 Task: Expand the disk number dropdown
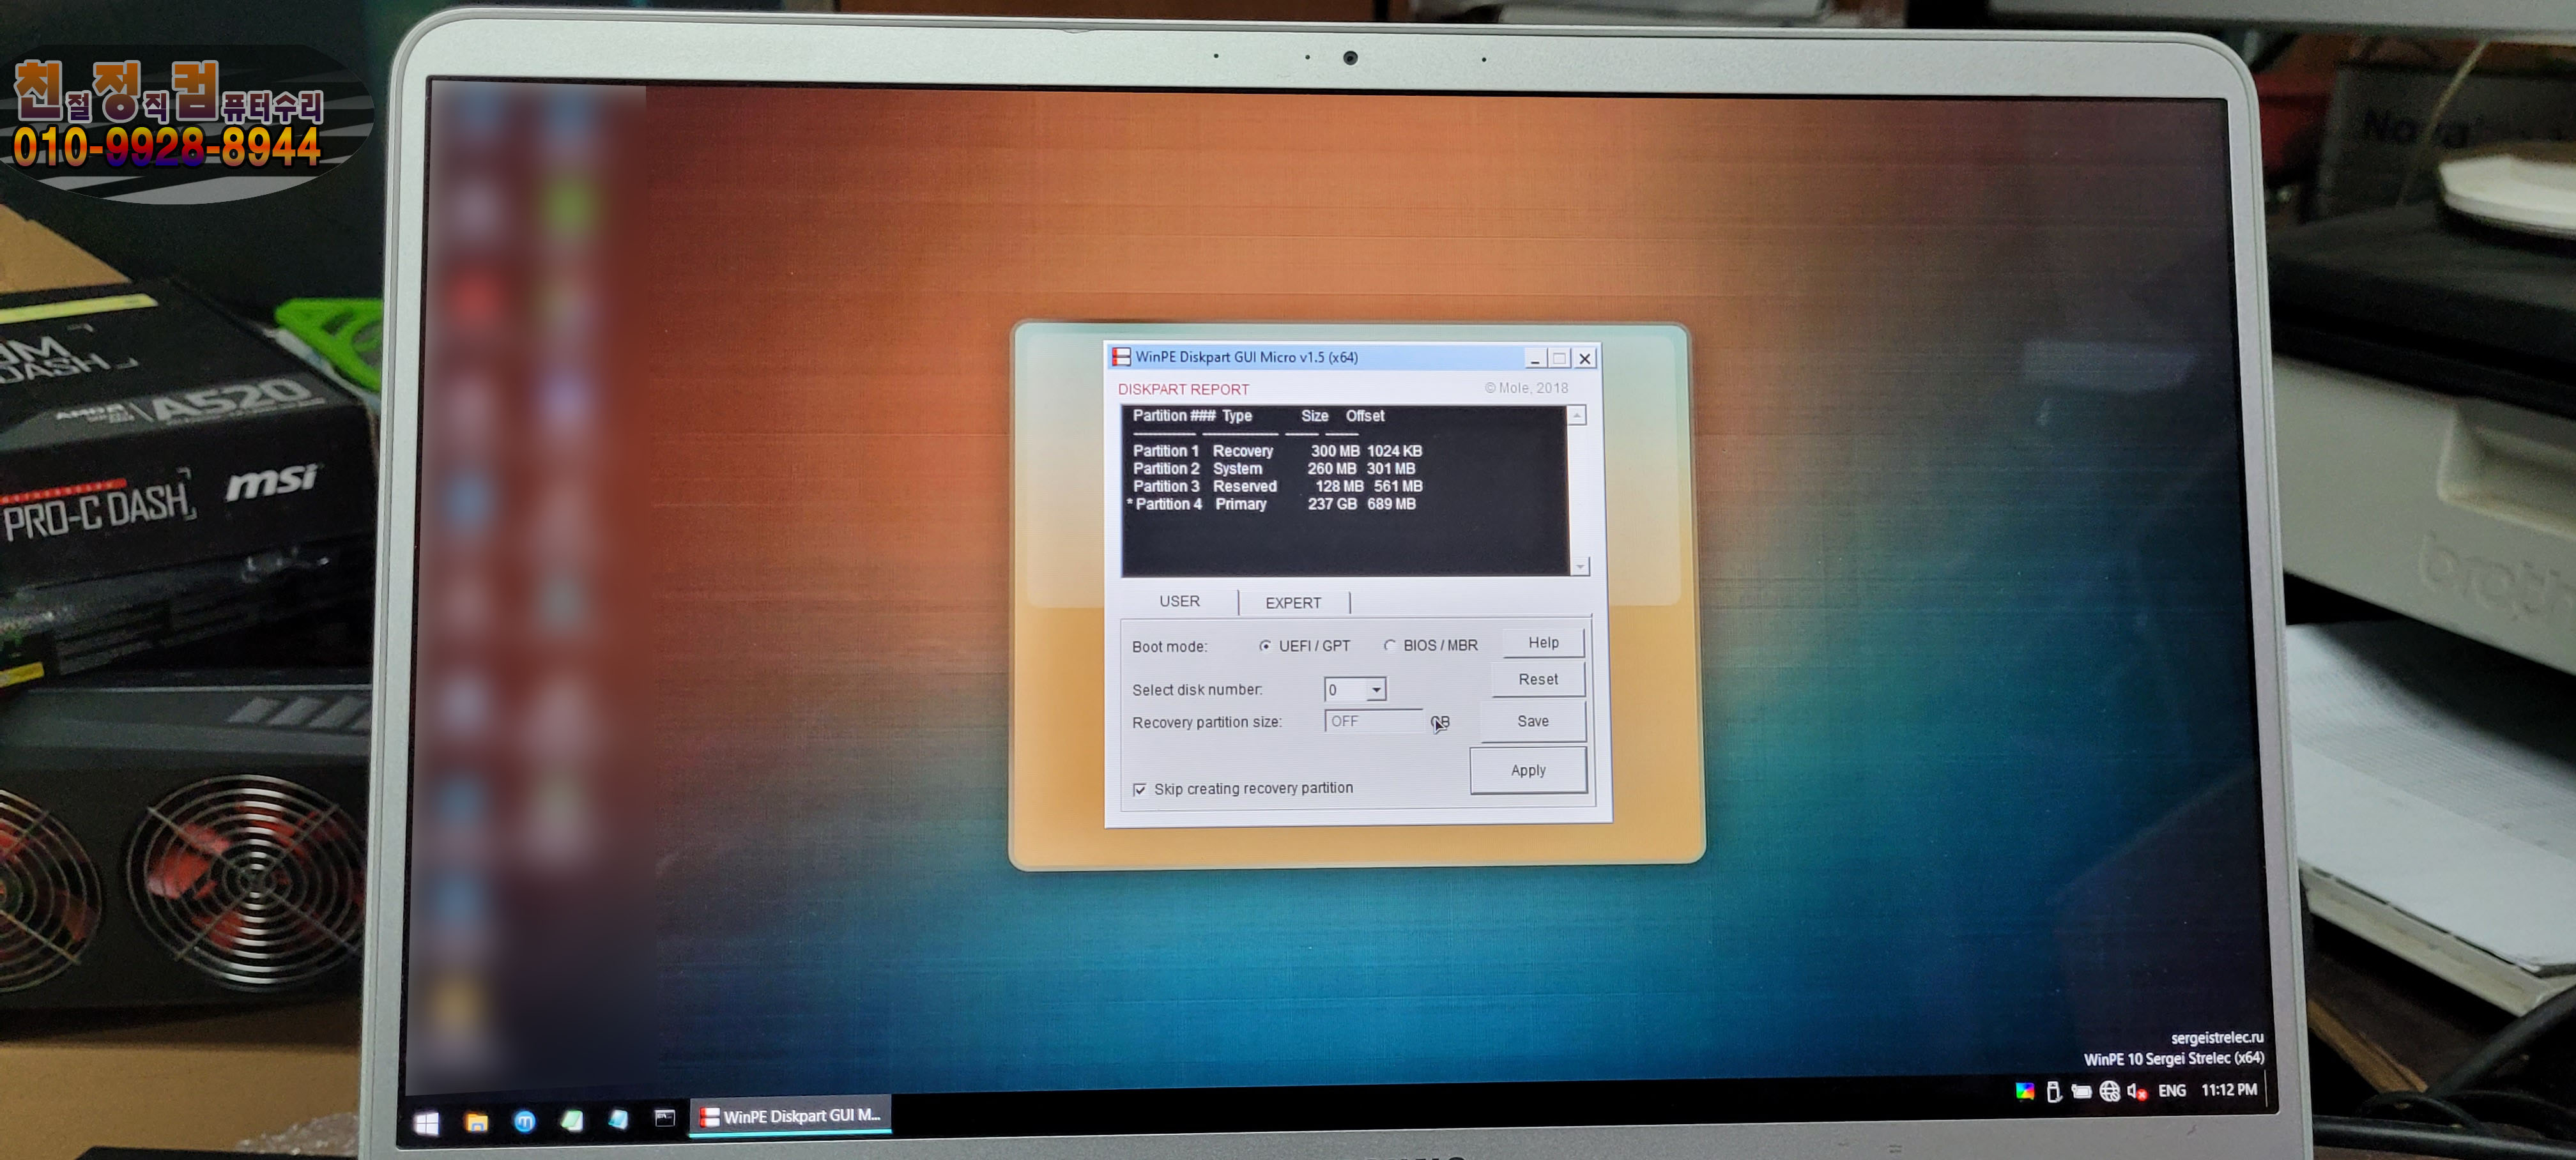pos(1376,690)
